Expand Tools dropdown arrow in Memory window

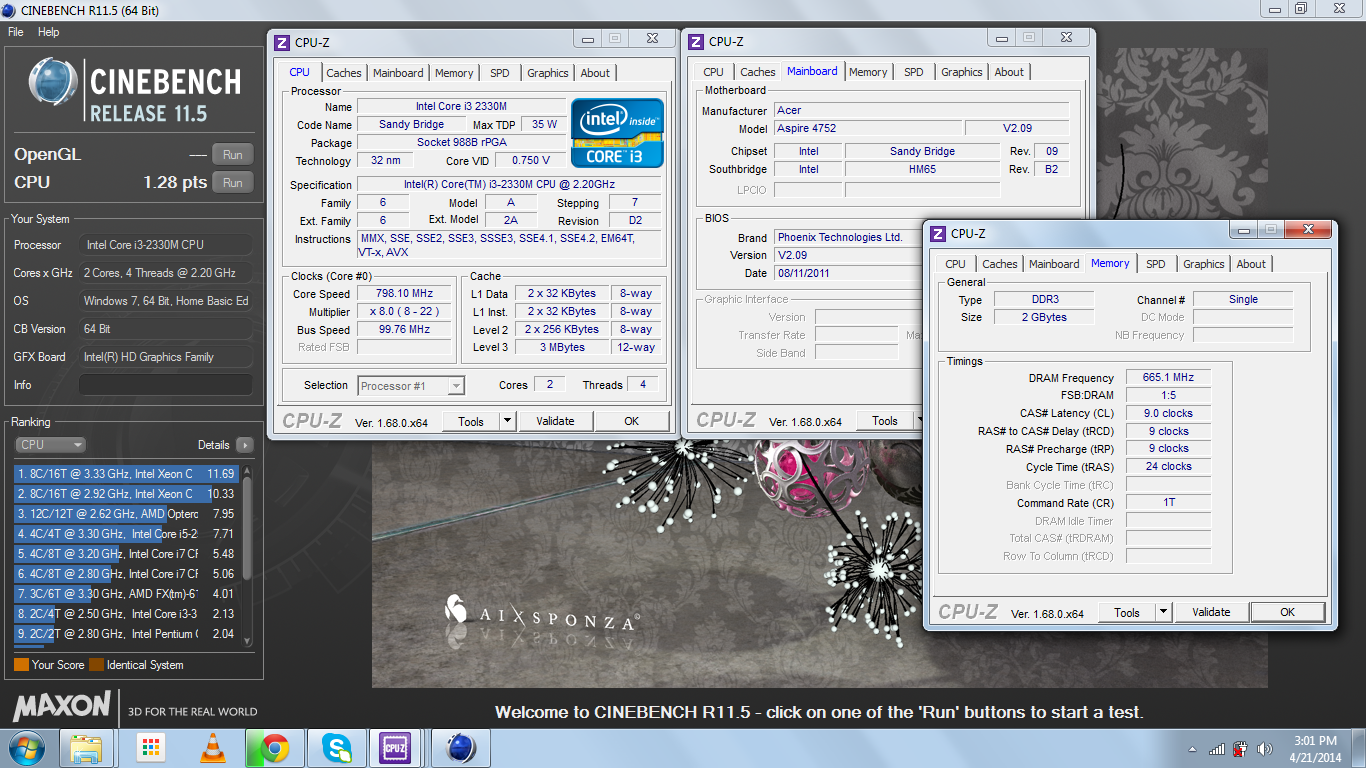coord(1163,613)
